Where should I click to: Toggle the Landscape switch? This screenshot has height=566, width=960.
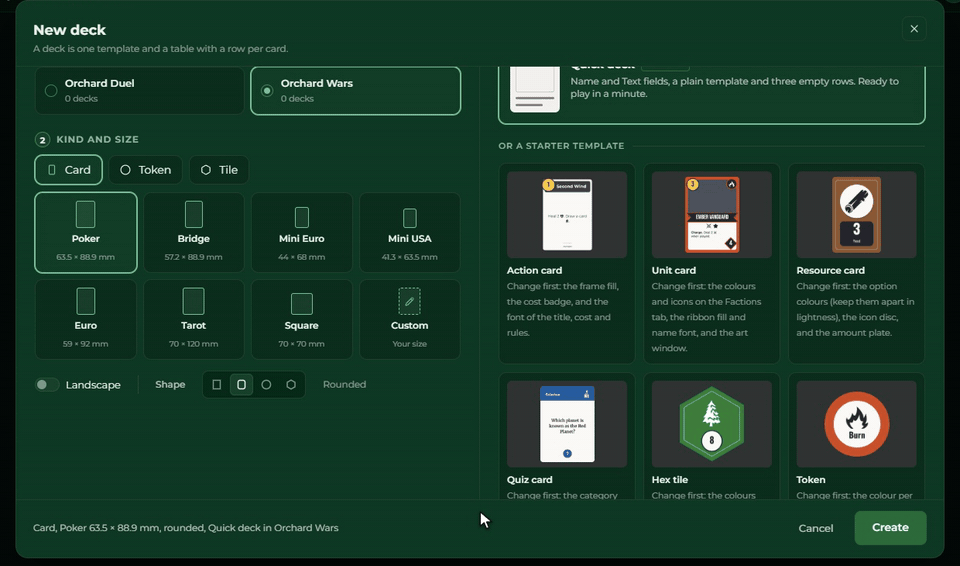click(47, 385)
